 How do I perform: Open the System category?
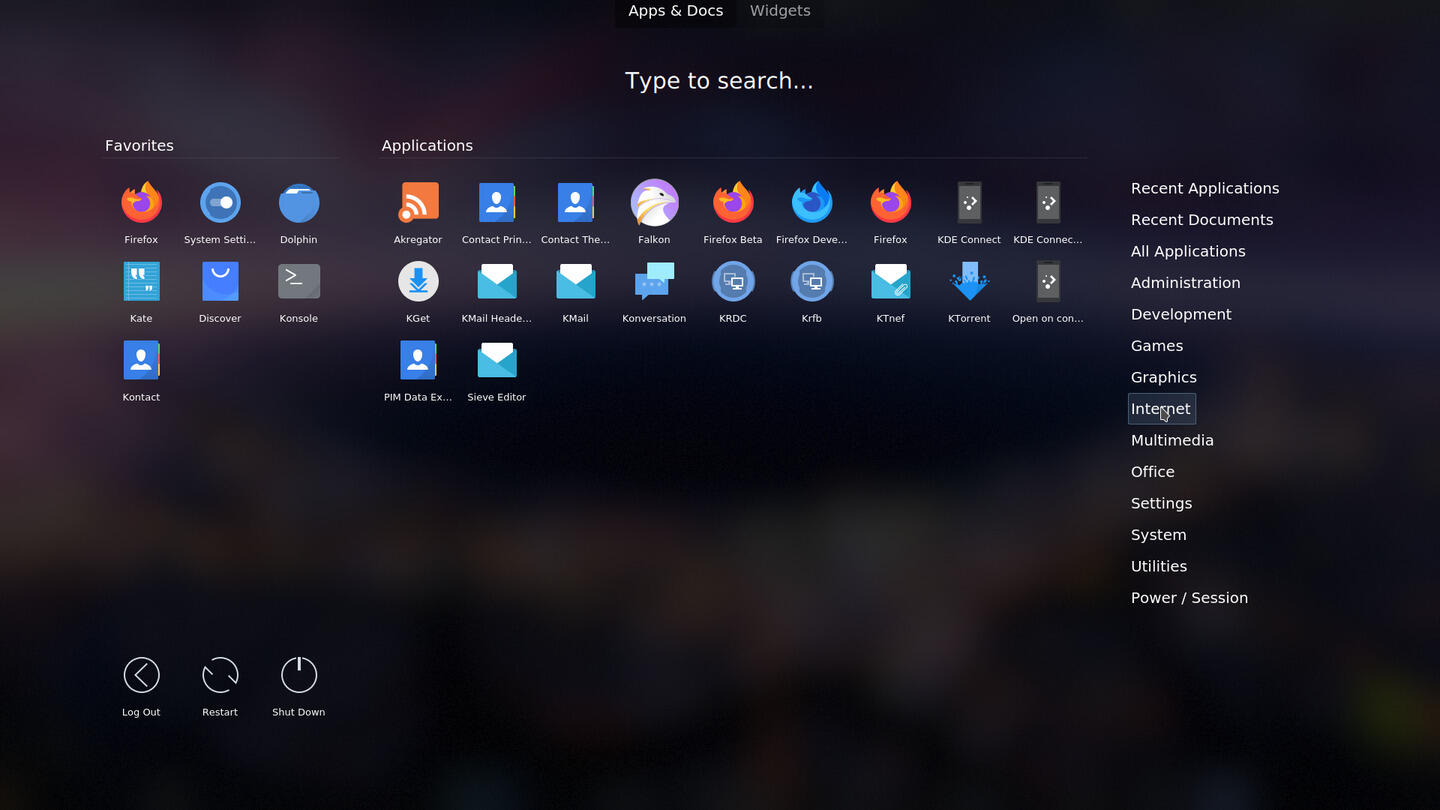[1159, 535]
